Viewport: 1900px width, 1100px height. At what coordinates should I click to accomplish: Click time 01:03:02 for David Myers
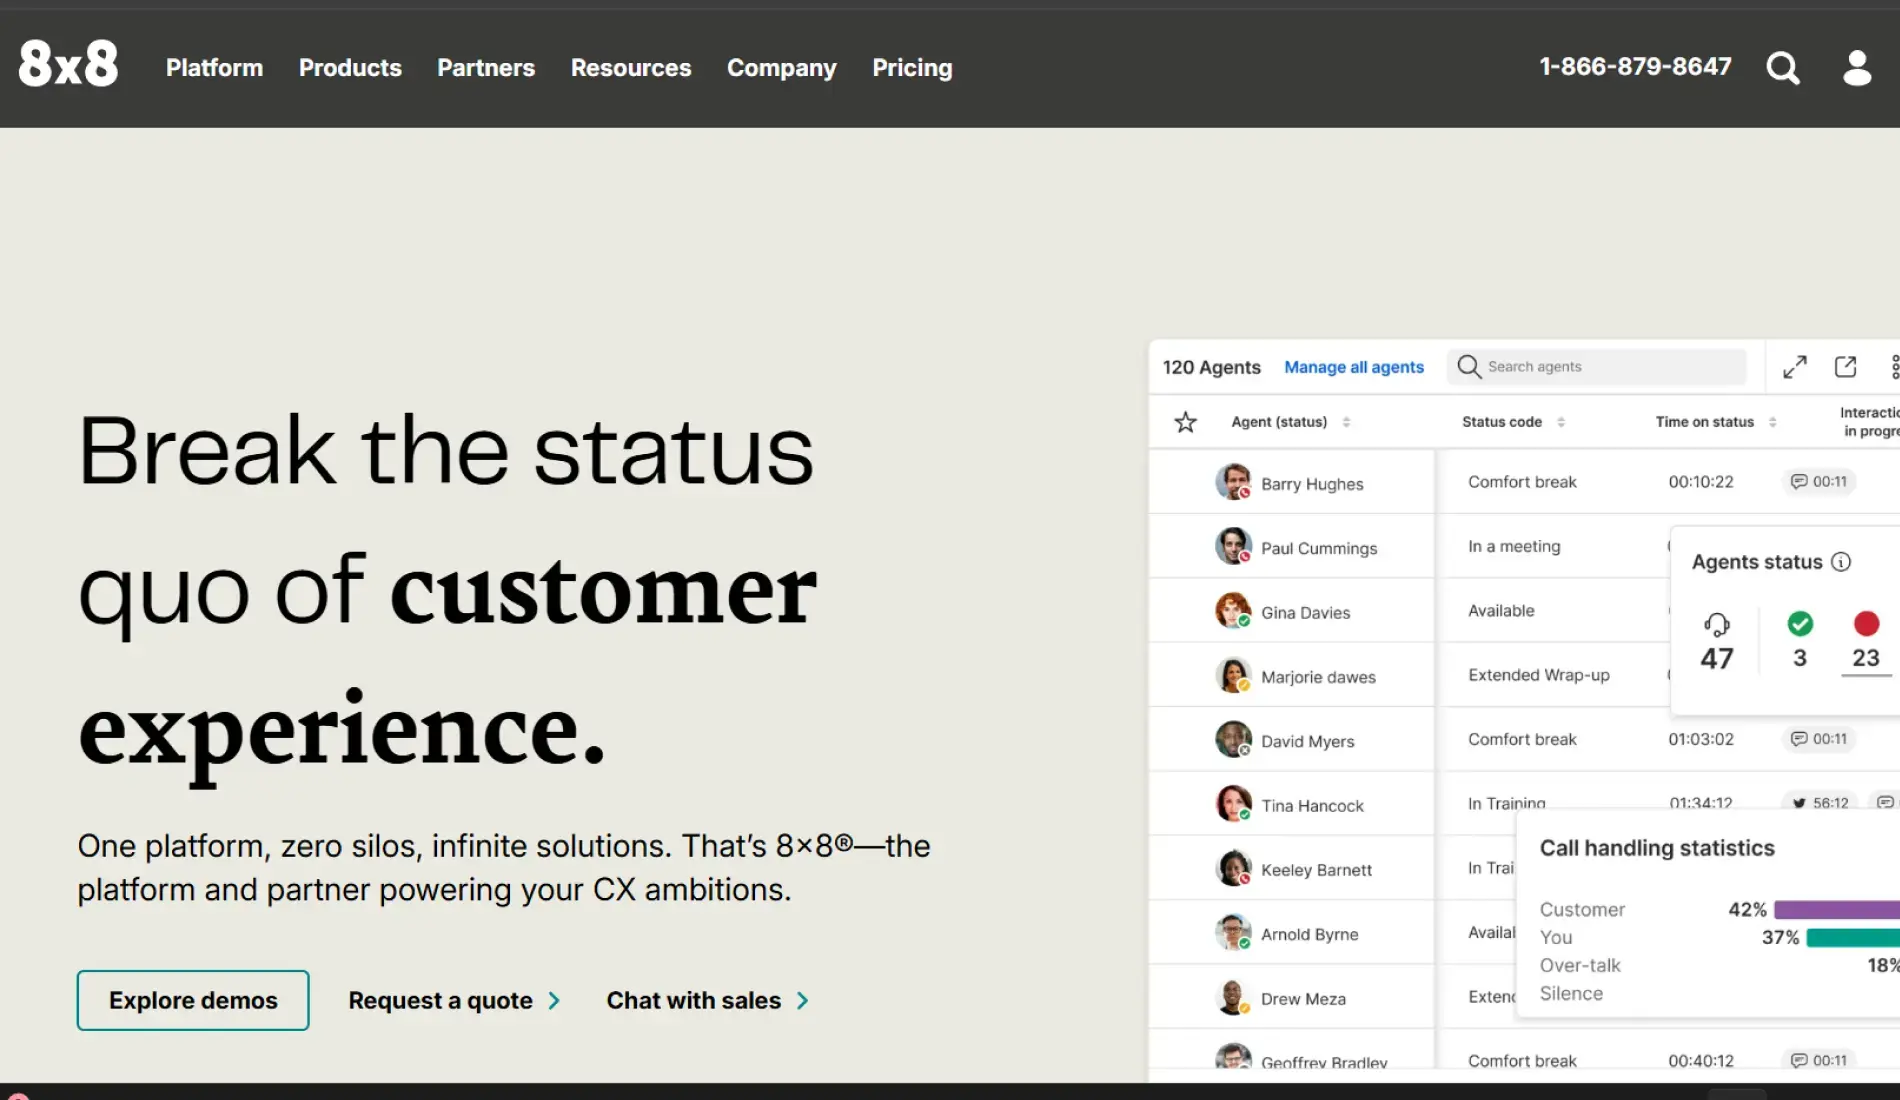pyautogui.click(x=1701, y=739)
